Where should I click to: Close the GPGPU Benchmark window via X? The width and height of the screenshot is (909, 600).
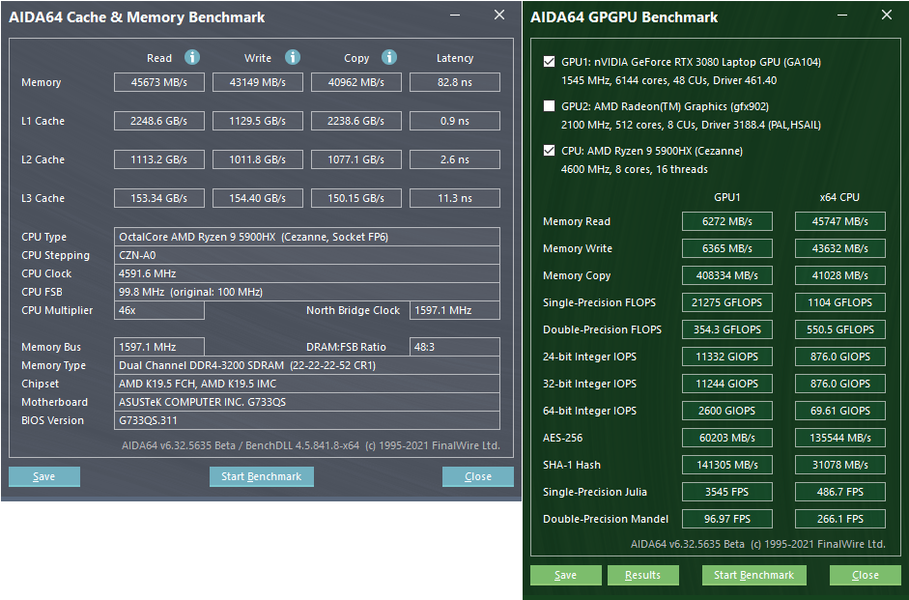(886, 16)
